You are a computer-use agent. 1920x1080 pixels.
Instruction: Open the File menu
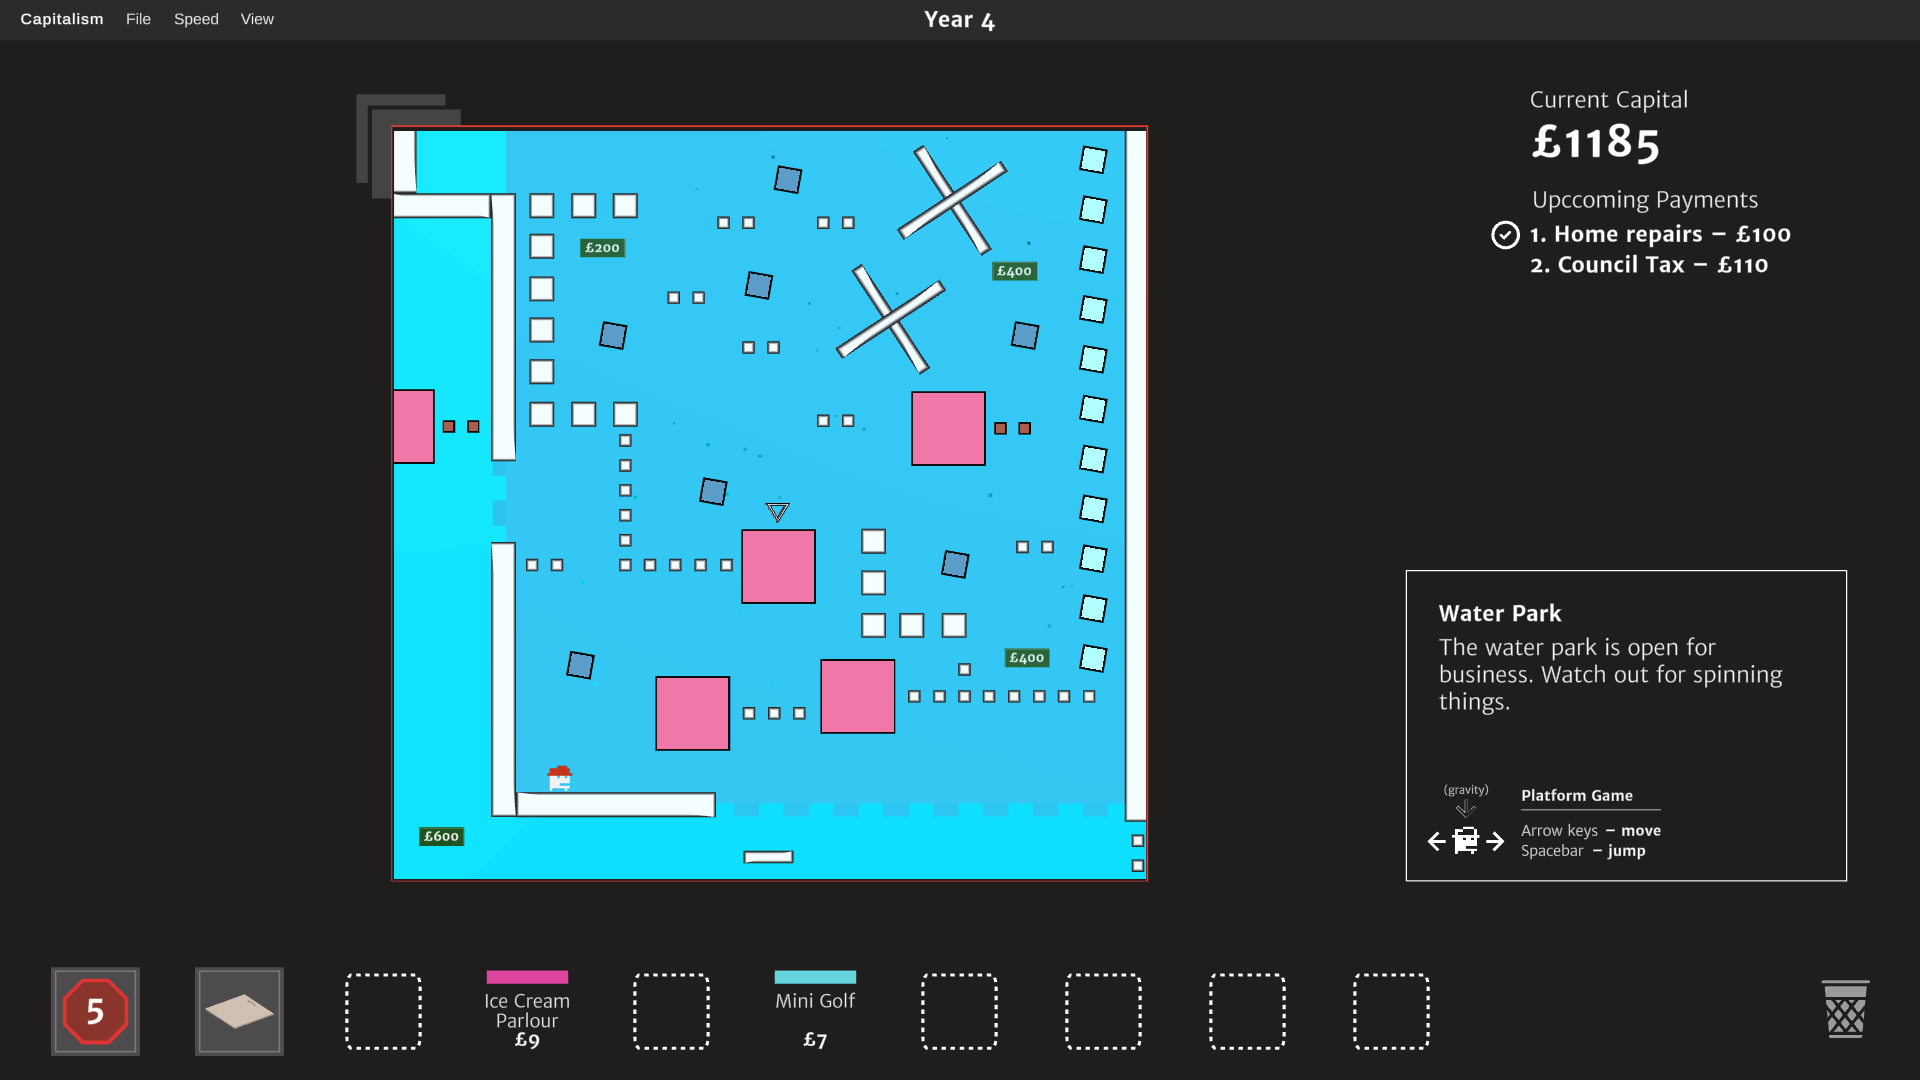pos(138,19)
